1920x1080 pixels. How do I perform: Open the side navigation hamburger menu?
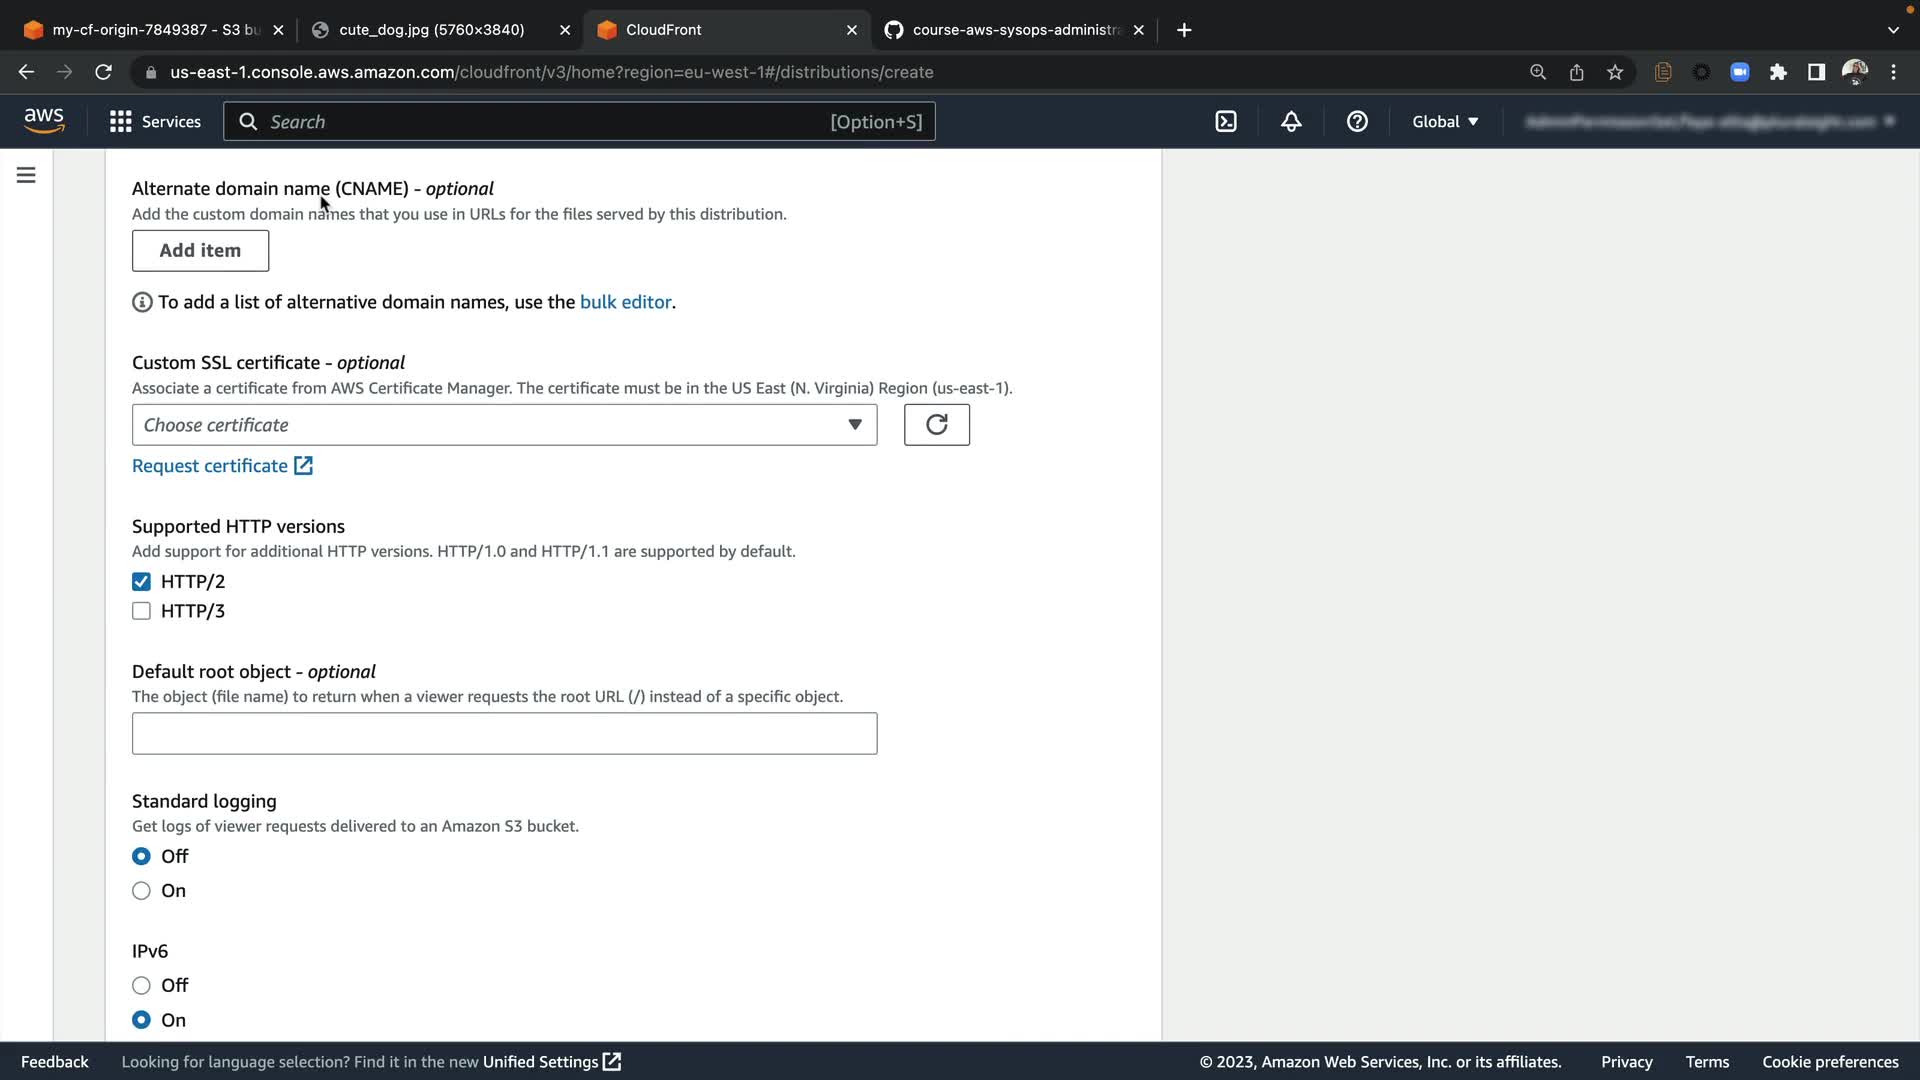tap(26, 175)
